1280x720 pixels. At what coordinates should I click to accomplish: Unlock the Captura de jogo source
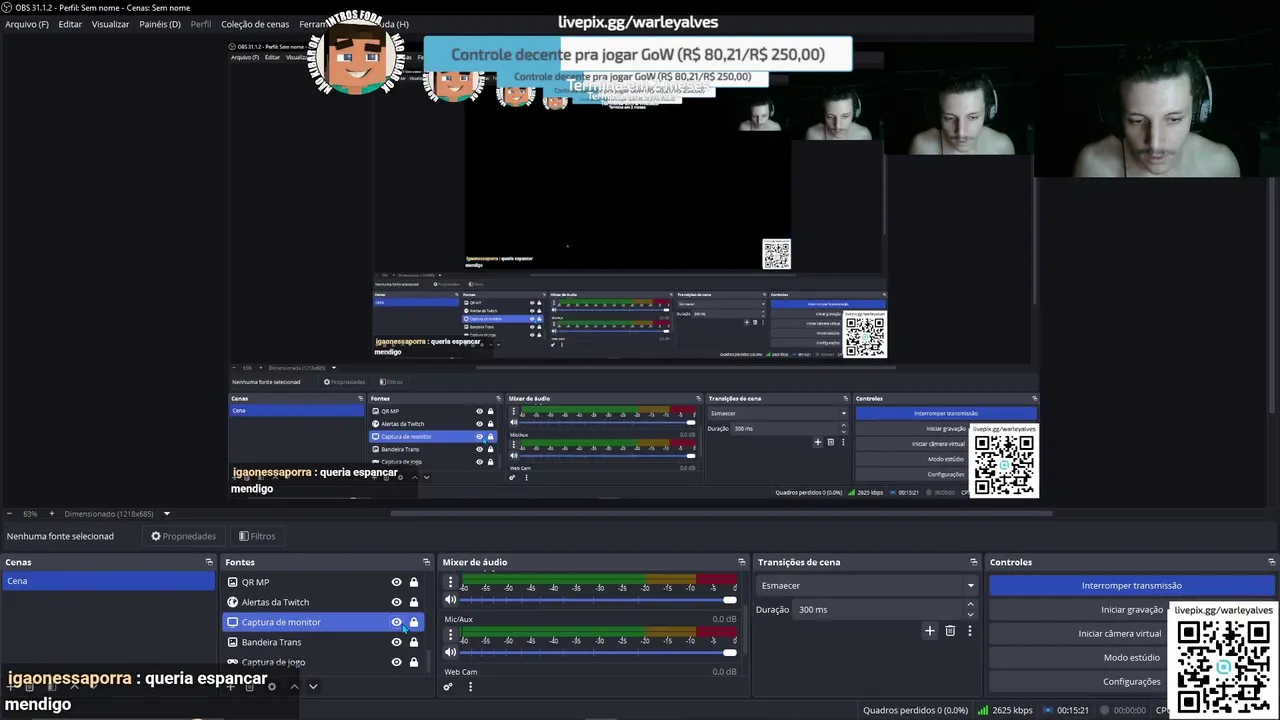(x=414, y=662)
